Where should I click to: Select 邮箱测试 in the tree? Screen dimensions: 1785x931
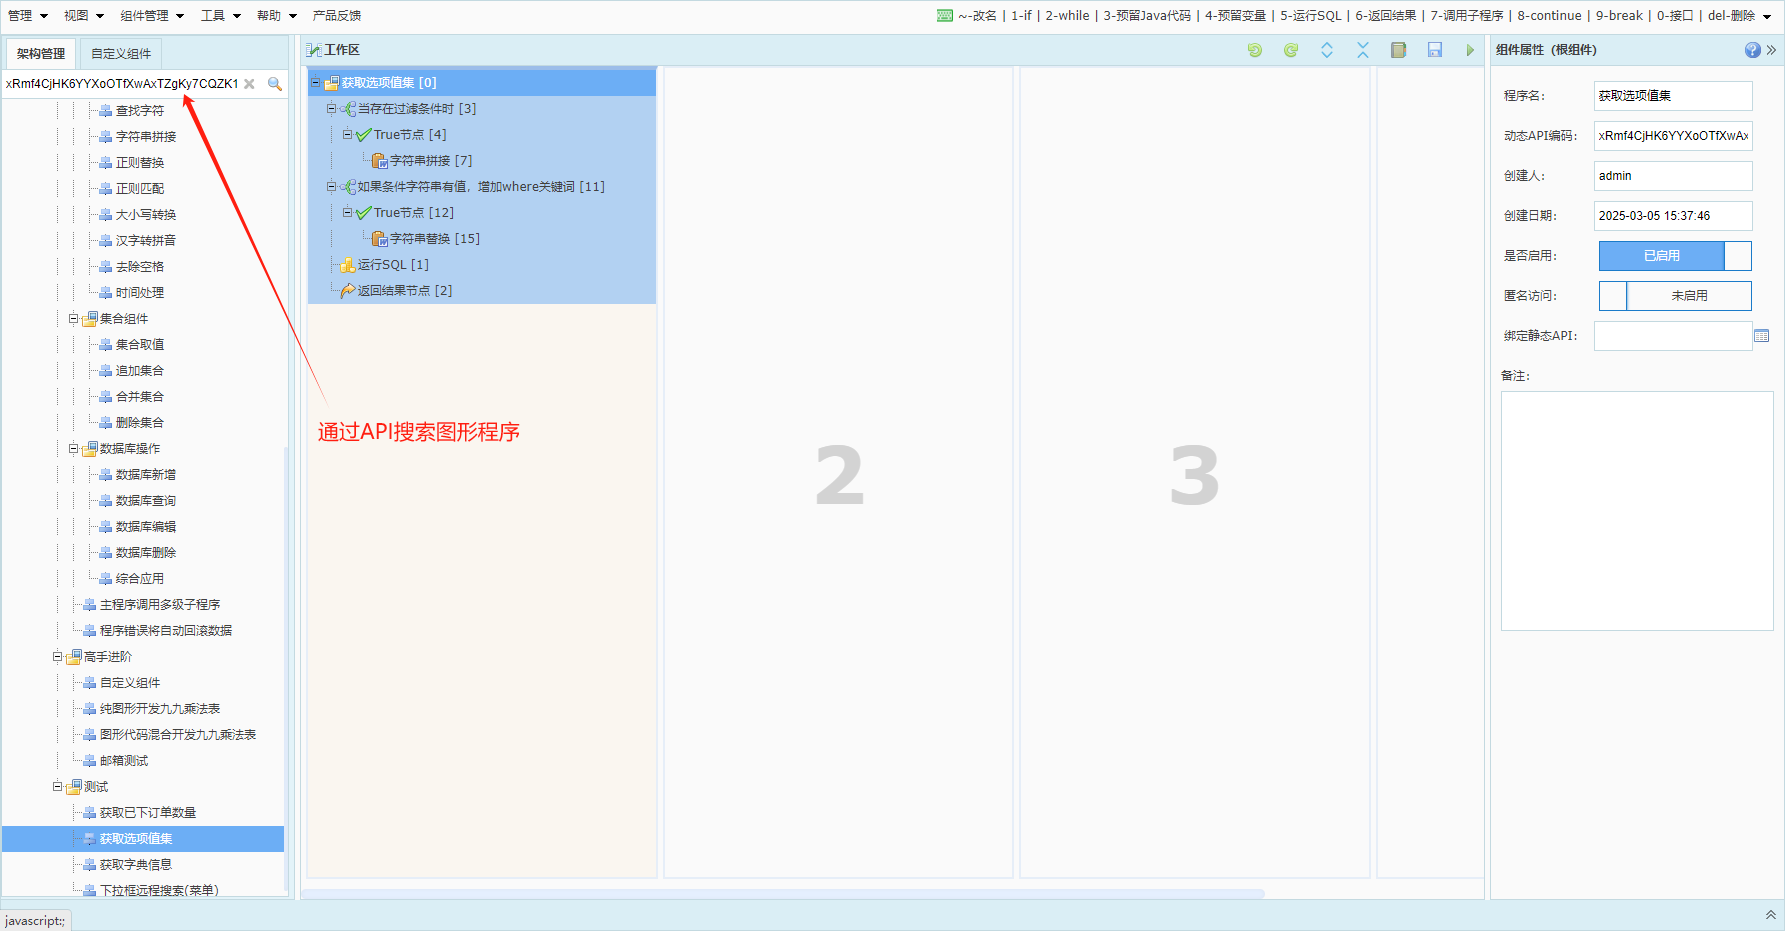(124, 760)
